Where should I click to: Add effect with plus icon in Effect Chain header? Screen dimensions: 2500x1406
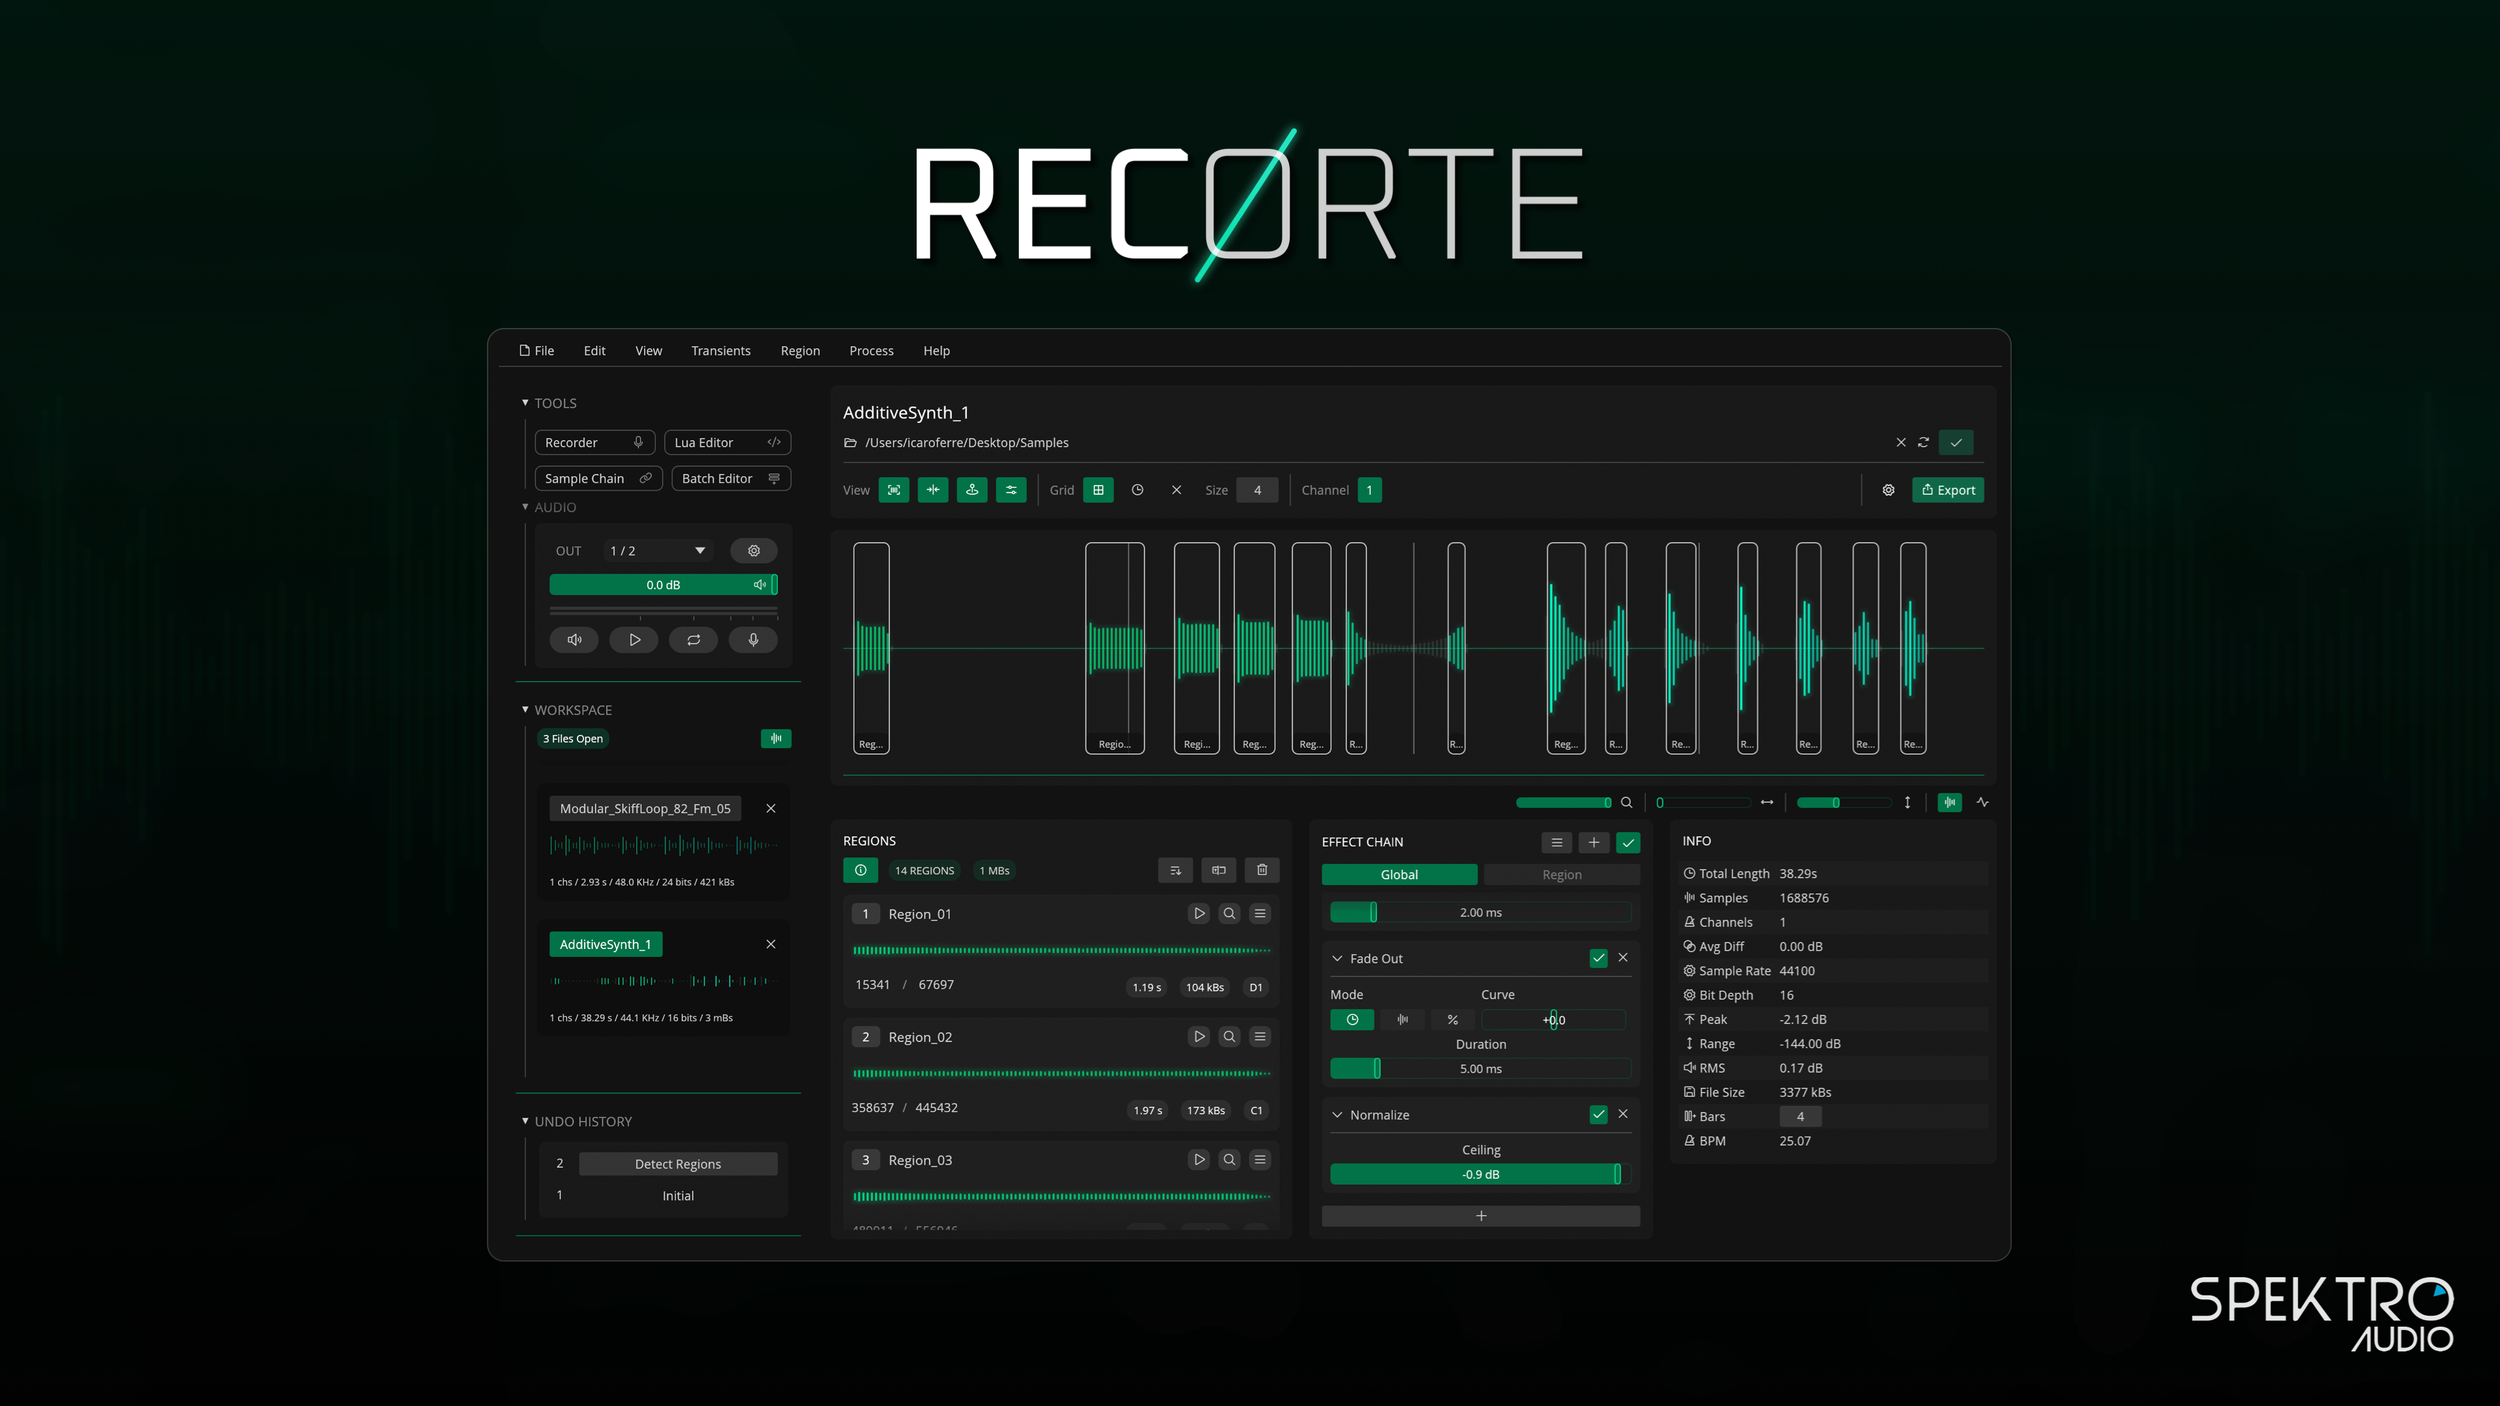[1593, 842]
